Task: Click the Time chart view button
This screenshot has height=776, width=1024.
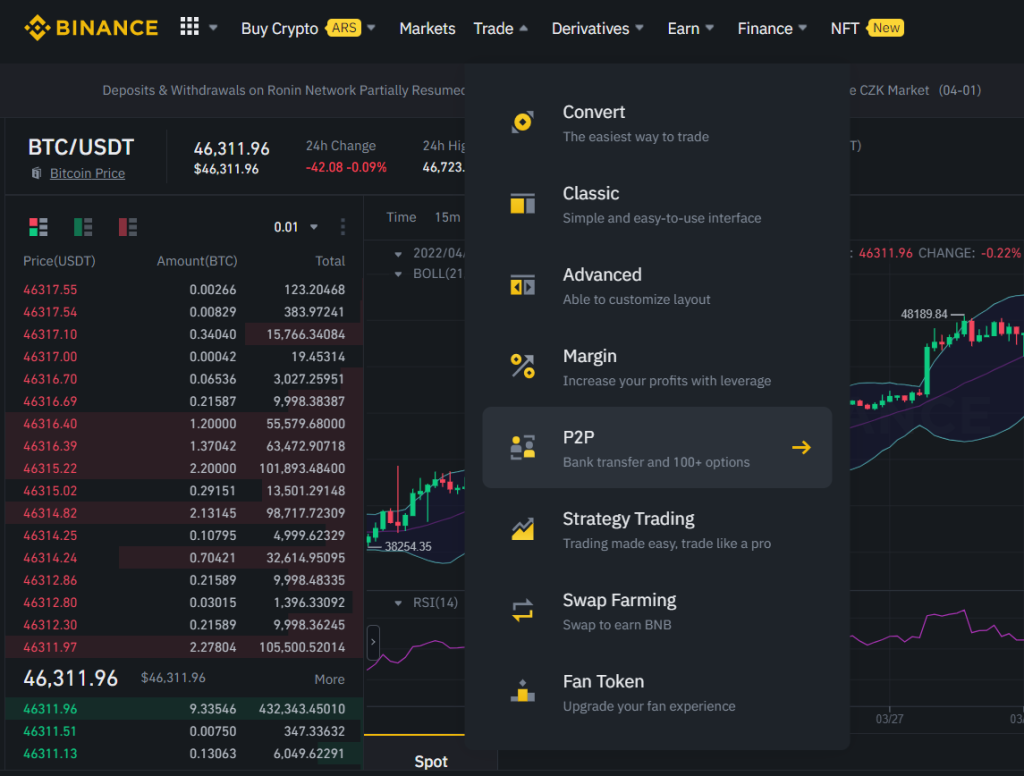Action: [x=401, y=218]
